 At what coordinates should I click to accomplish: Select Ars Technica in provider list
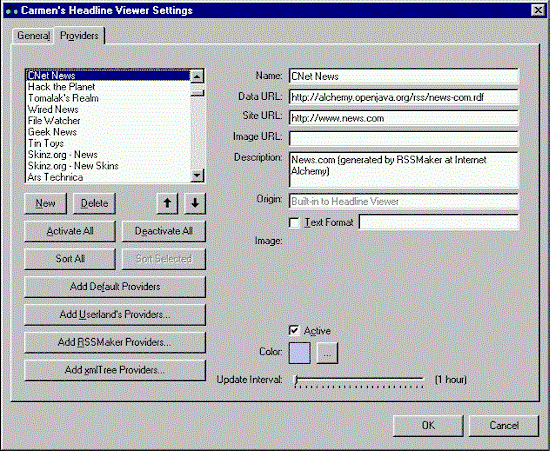pyautogui.click(x=56, y=177)
